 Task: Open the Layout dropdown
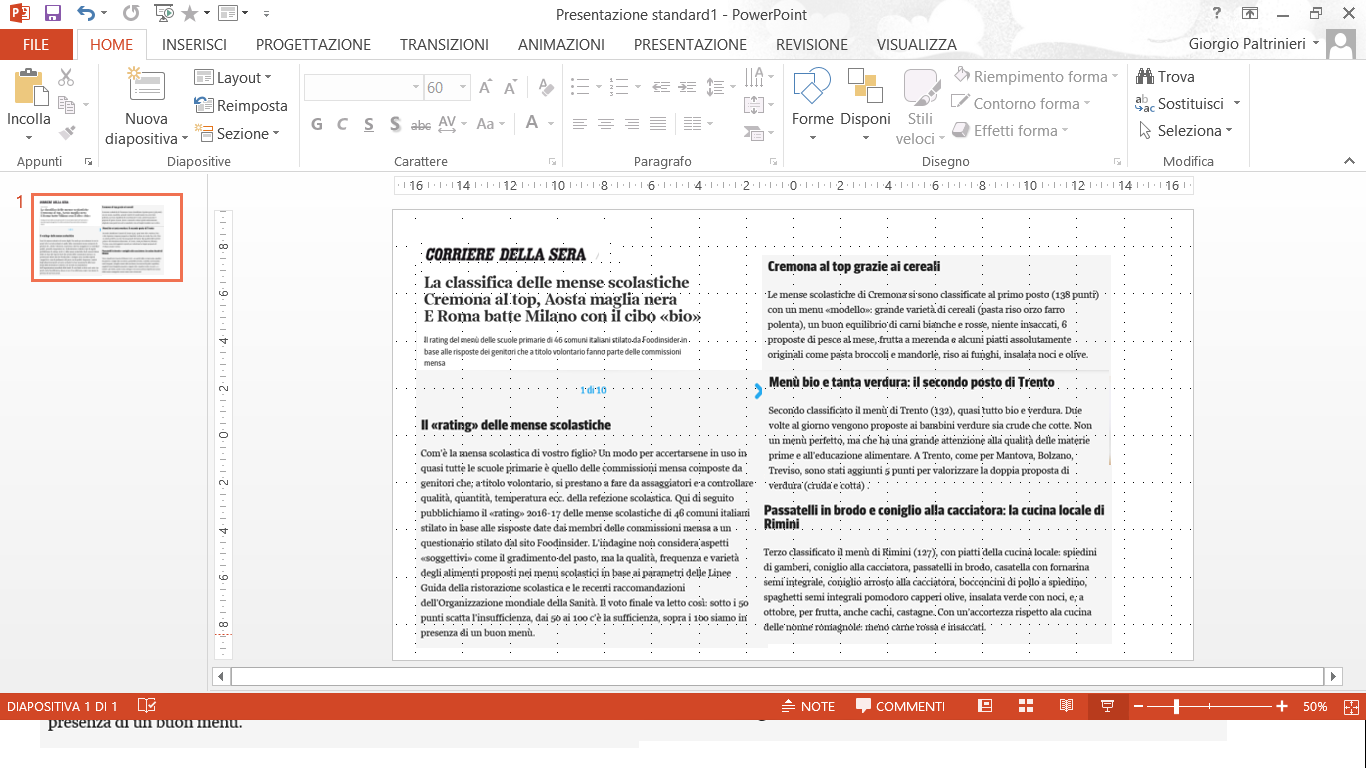[232, 77]
